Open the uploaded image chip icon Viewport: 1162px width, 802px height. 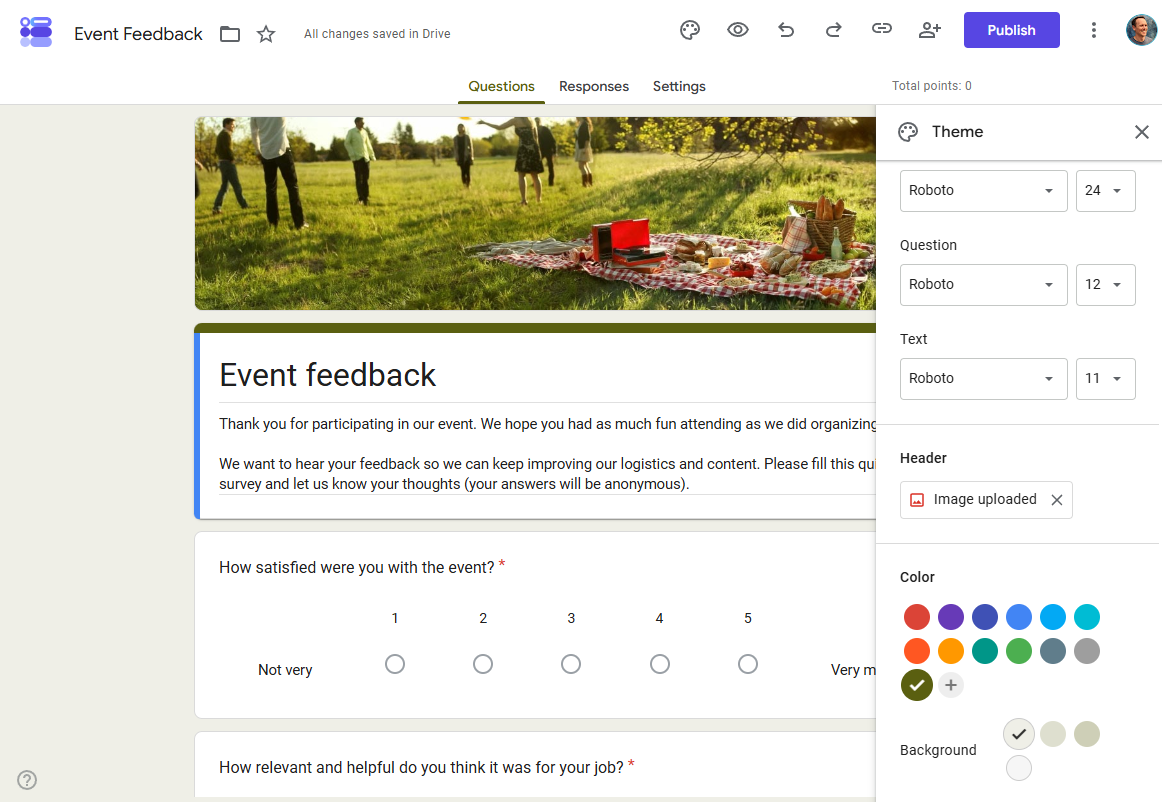point(917,500)
